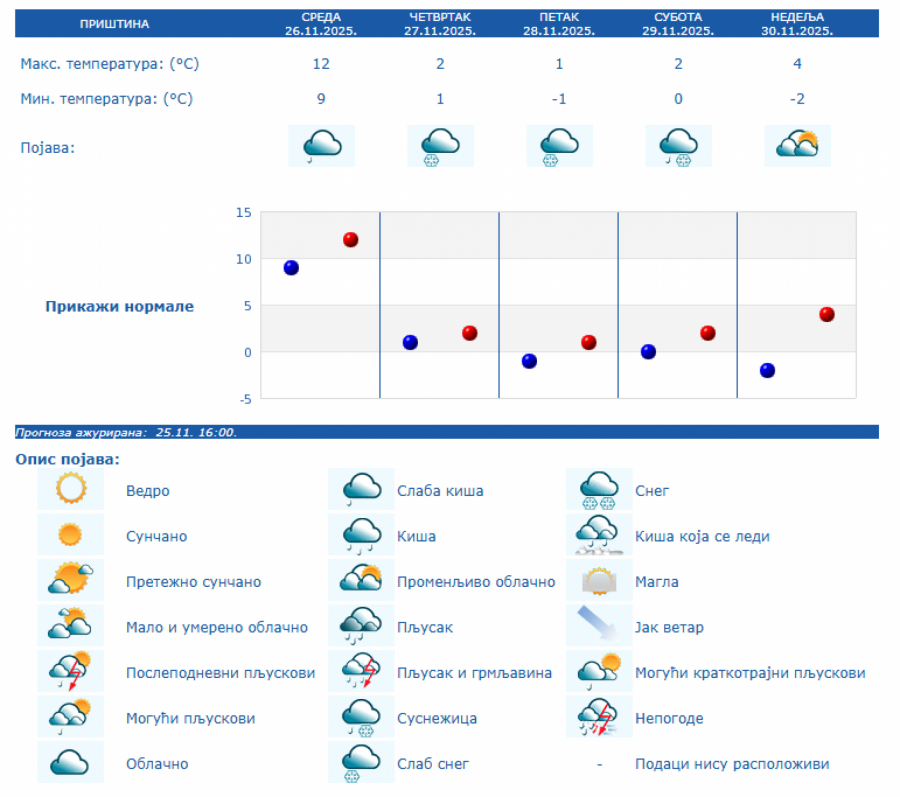Click the Пљусак и грмљавина thunderstorm icon

tap(361, 672)
